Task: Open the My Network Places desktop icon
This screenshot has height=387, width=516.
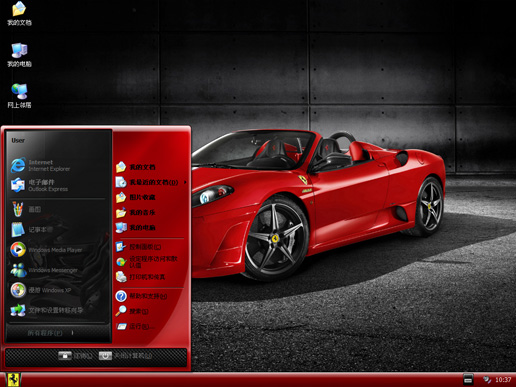Action: [x=19, y=96]
